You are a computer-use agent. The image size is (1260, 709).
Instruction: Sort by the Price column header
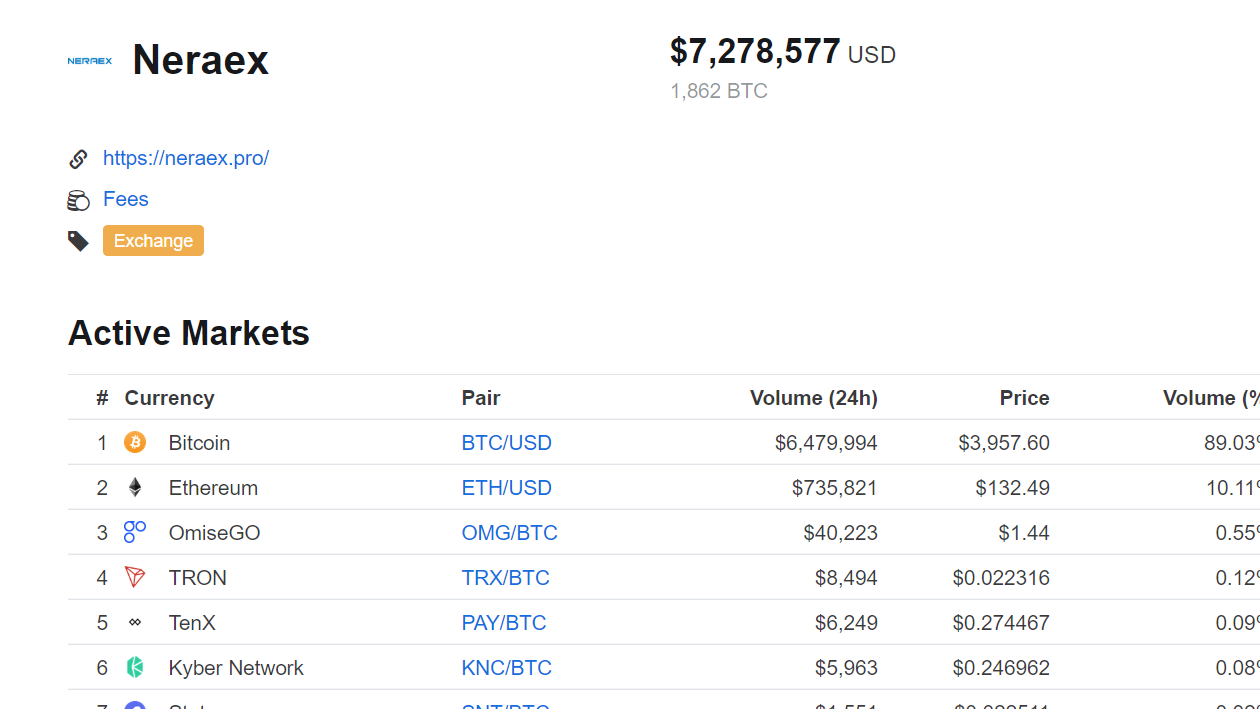[x=1025, y=397]
